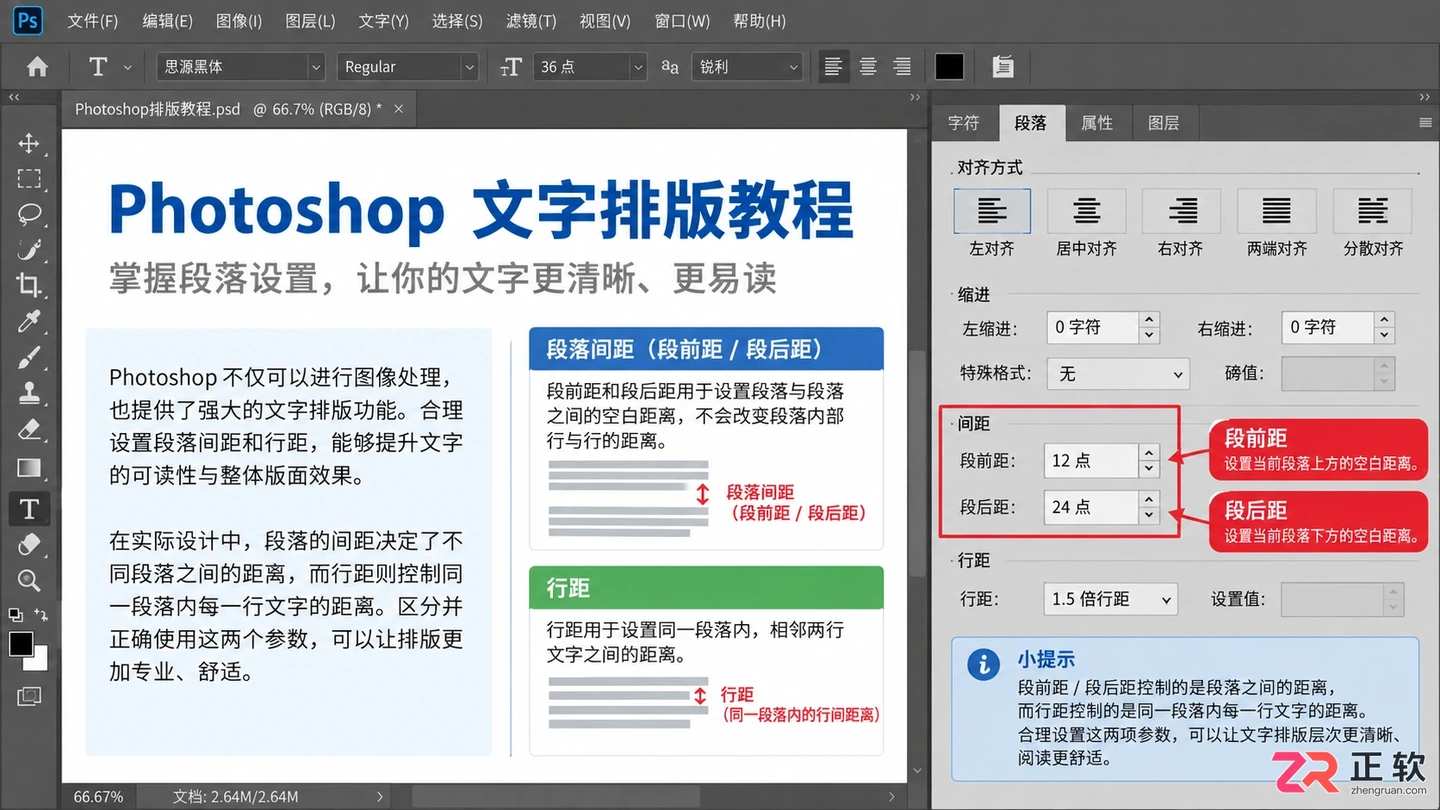The image size is (1440, 810).
Task: Open the Regular font style dropdown
Action: [407, 67]
